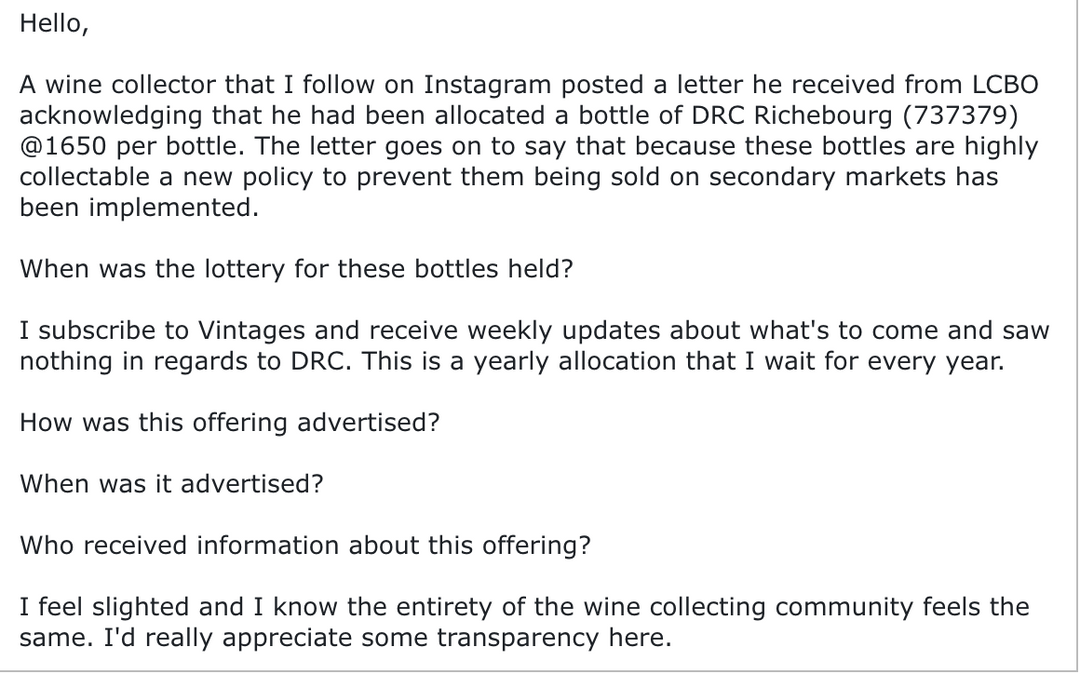Click the "Hello," greeting line

pyautogui.click(x=54, y=24)
